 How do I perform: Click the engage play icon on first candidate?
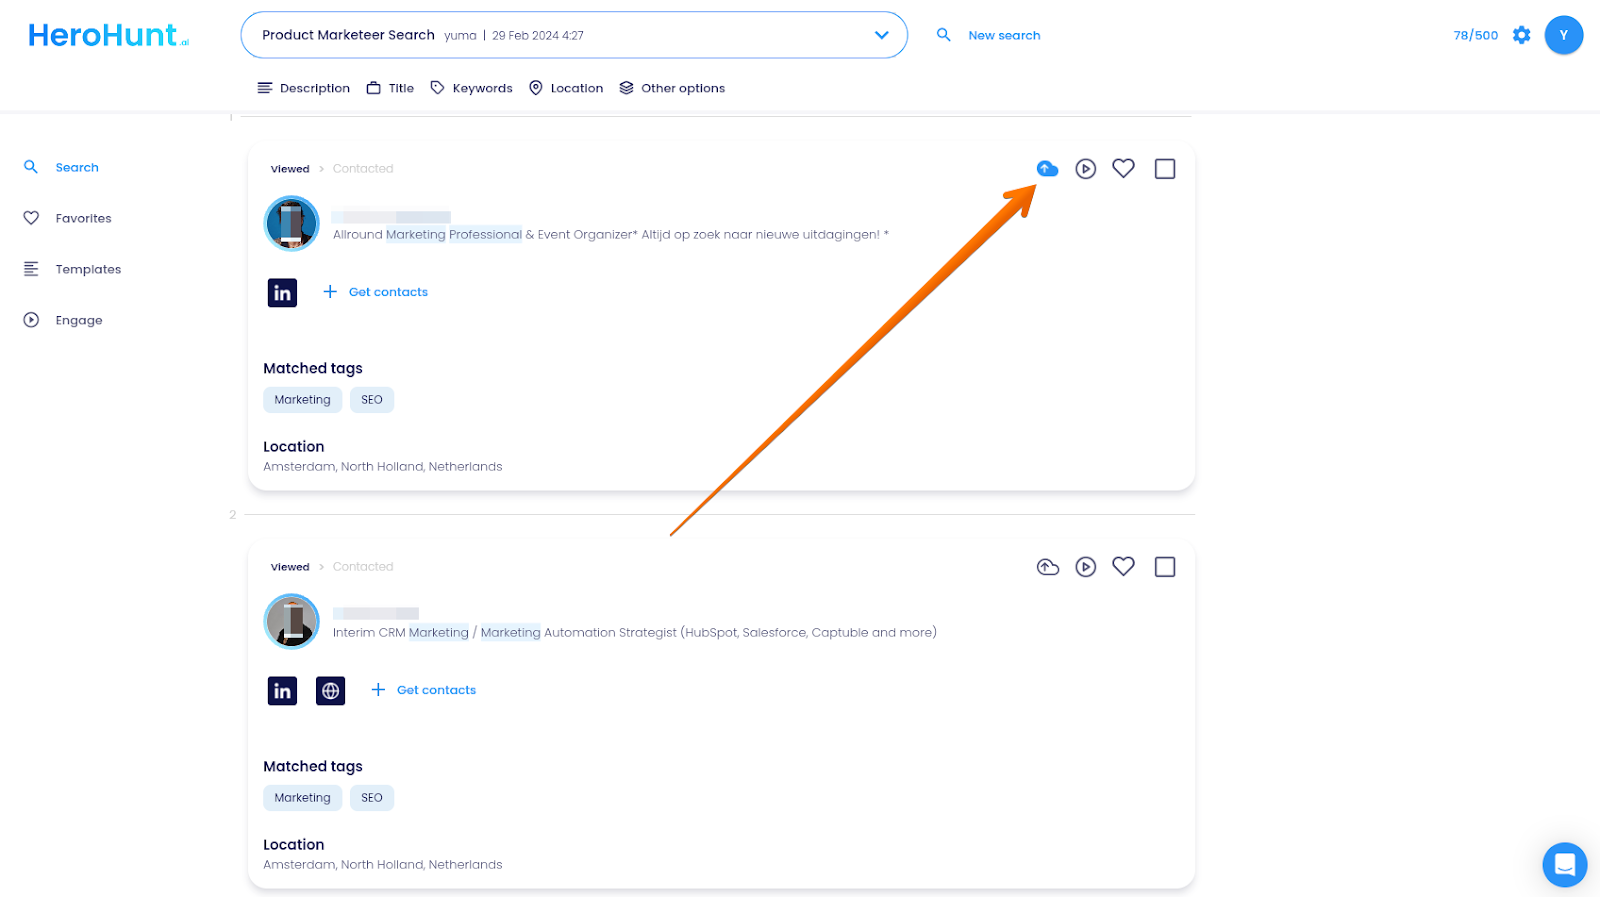[1085, 169]
